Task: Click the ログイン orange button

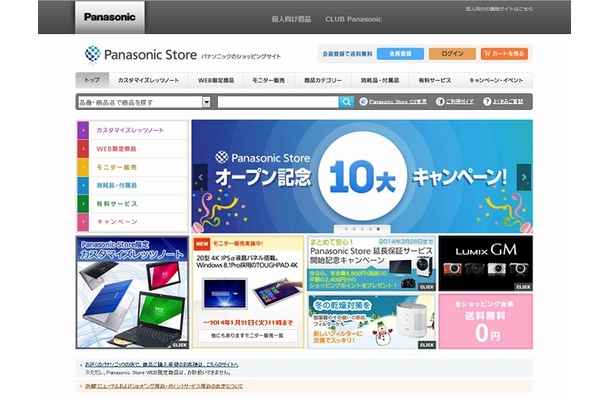Action: pos(452,54)
